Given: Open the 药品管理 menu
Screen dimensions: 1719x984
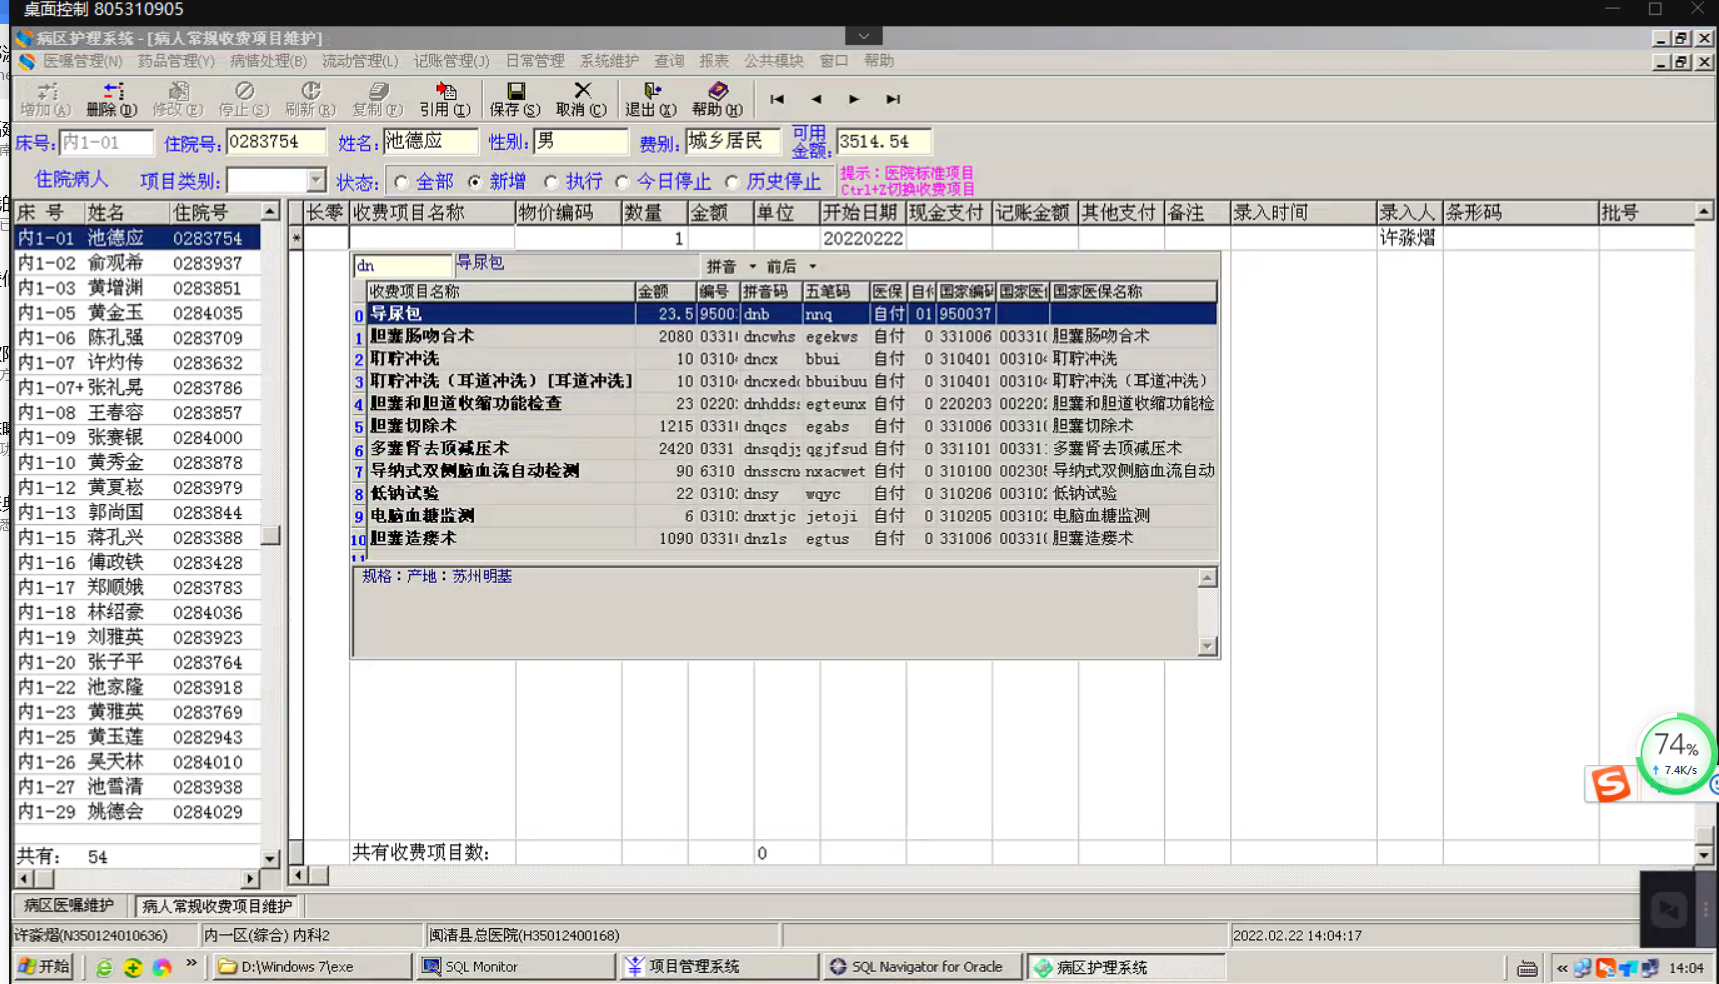Looking at the screenshot, I should 175,61.
